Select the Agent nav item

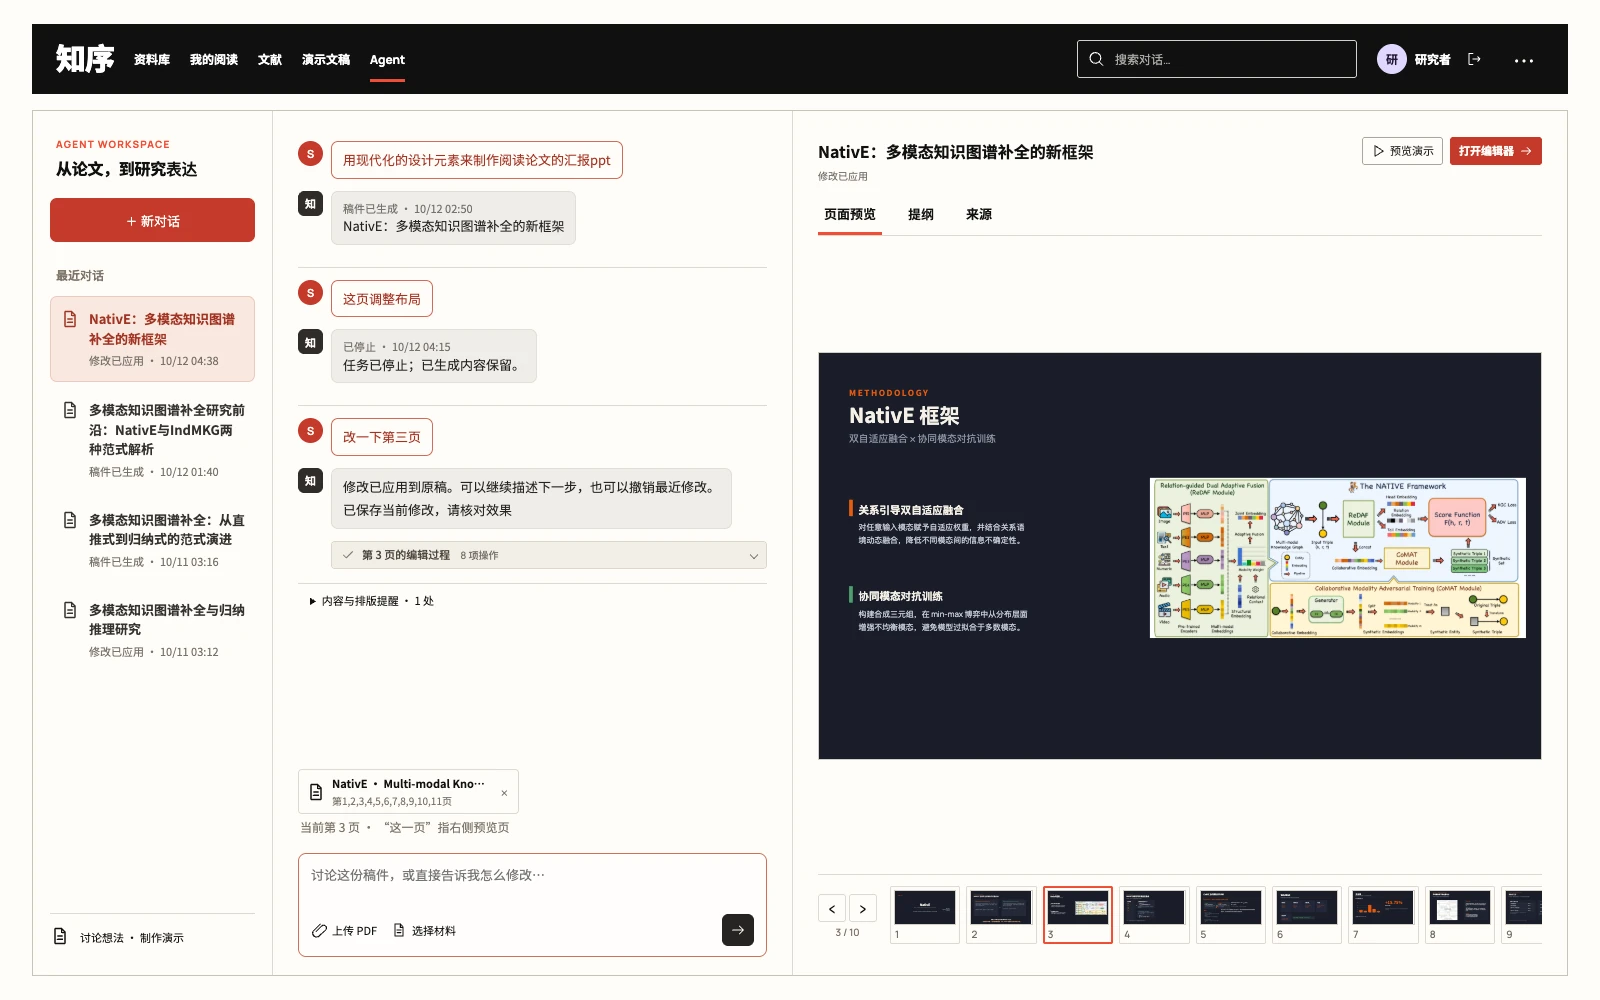point(387,60)
